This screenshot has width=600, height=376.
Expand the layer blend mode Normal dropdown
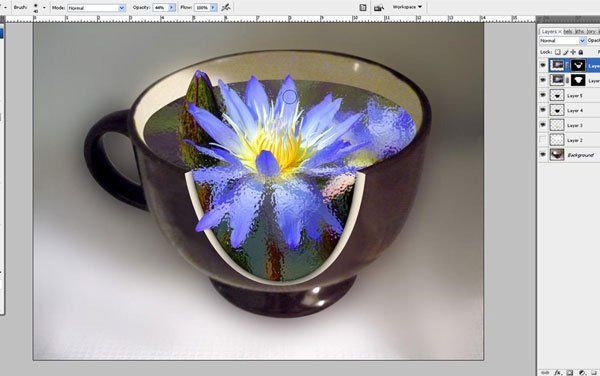click(x=562, y=41)
